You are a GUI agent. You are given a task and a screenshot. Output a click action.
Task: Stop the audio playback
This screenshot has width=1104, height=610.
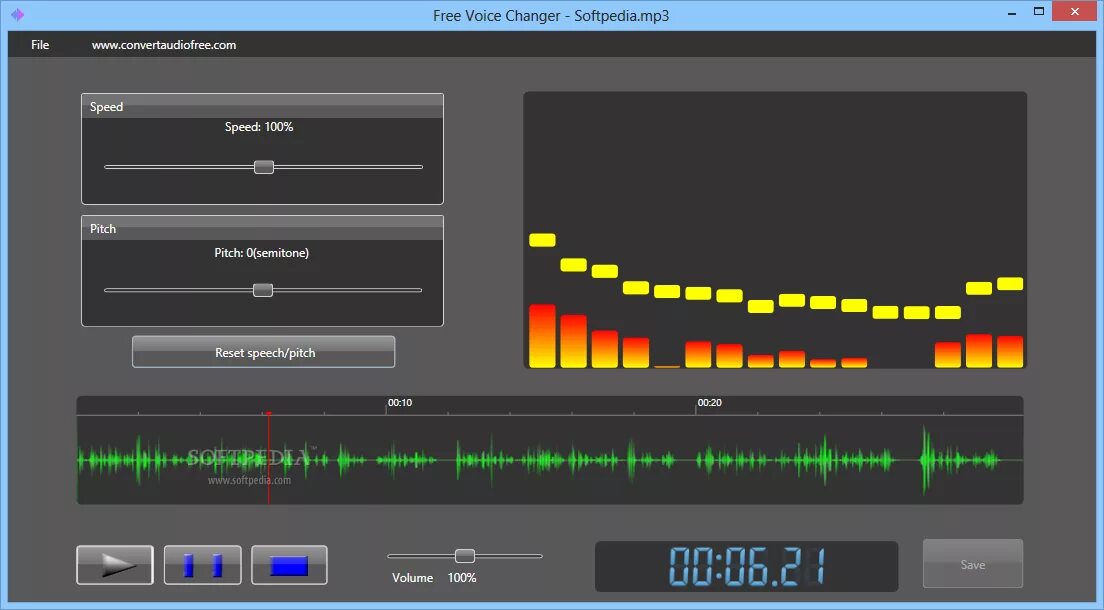289,564
